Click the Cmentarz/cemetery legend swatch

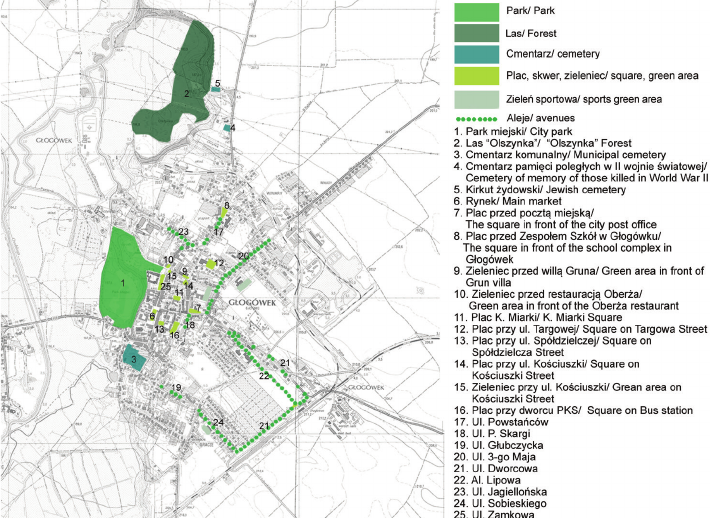pos(477,54)
